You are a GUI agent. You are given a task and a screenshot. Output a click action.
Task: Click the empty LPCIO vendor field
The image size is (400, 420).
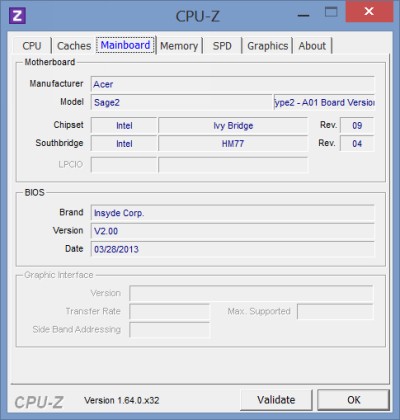coord(124,165)
